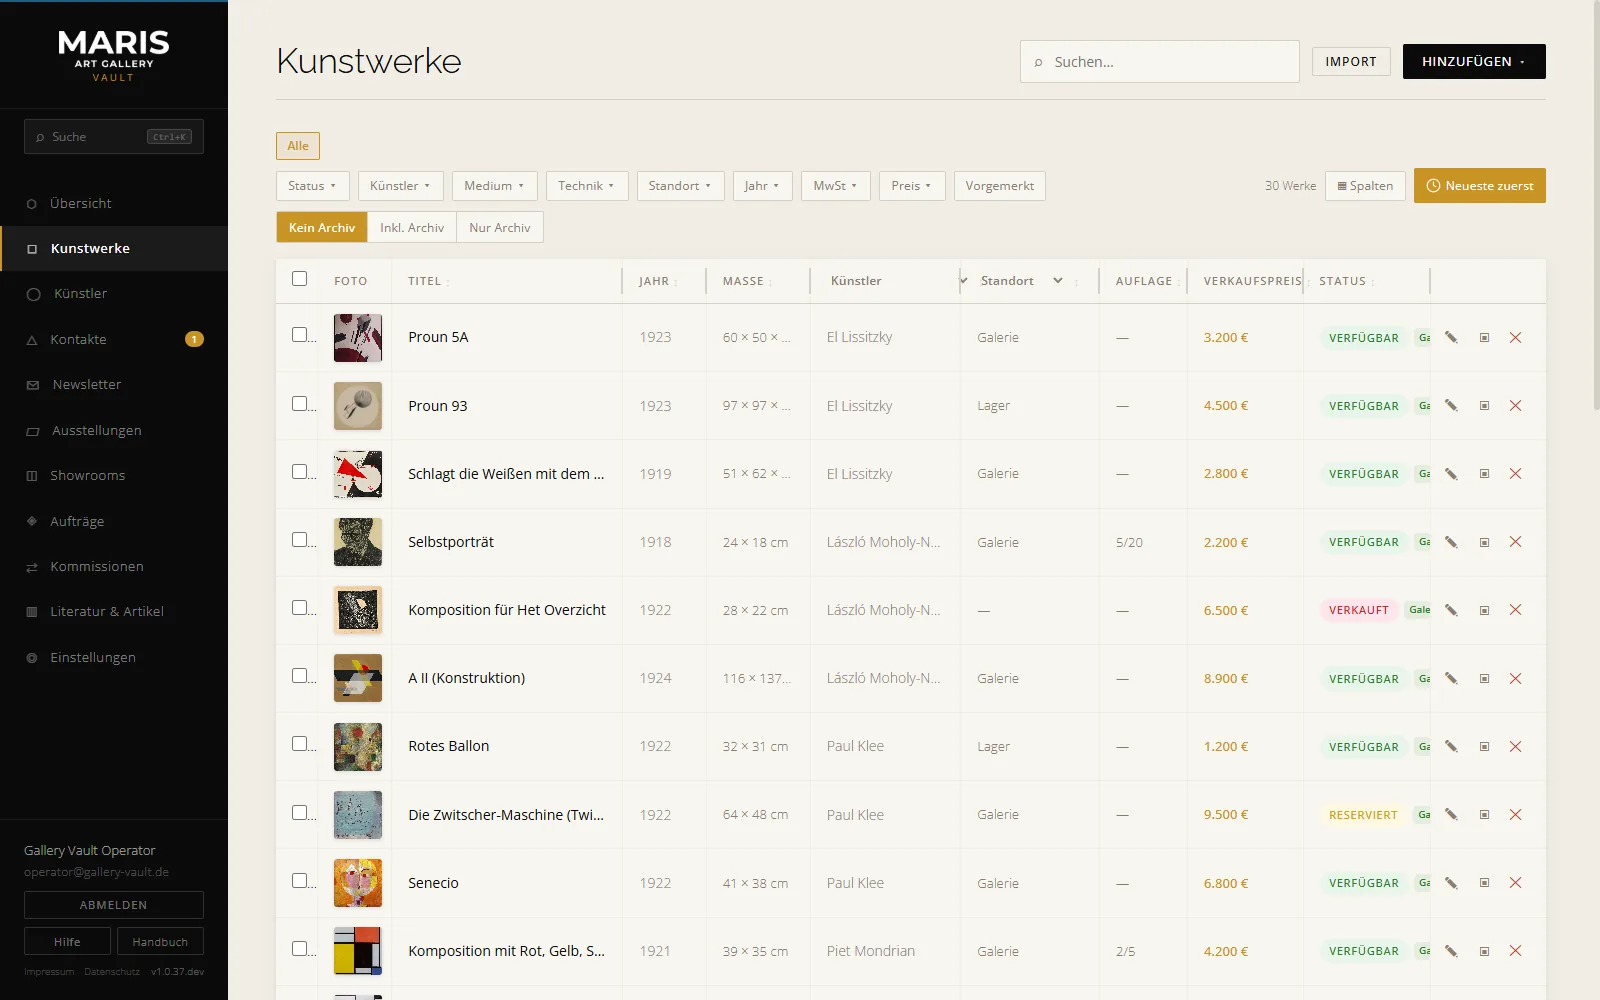Select the Nur Archiv tab

[500, 228]
